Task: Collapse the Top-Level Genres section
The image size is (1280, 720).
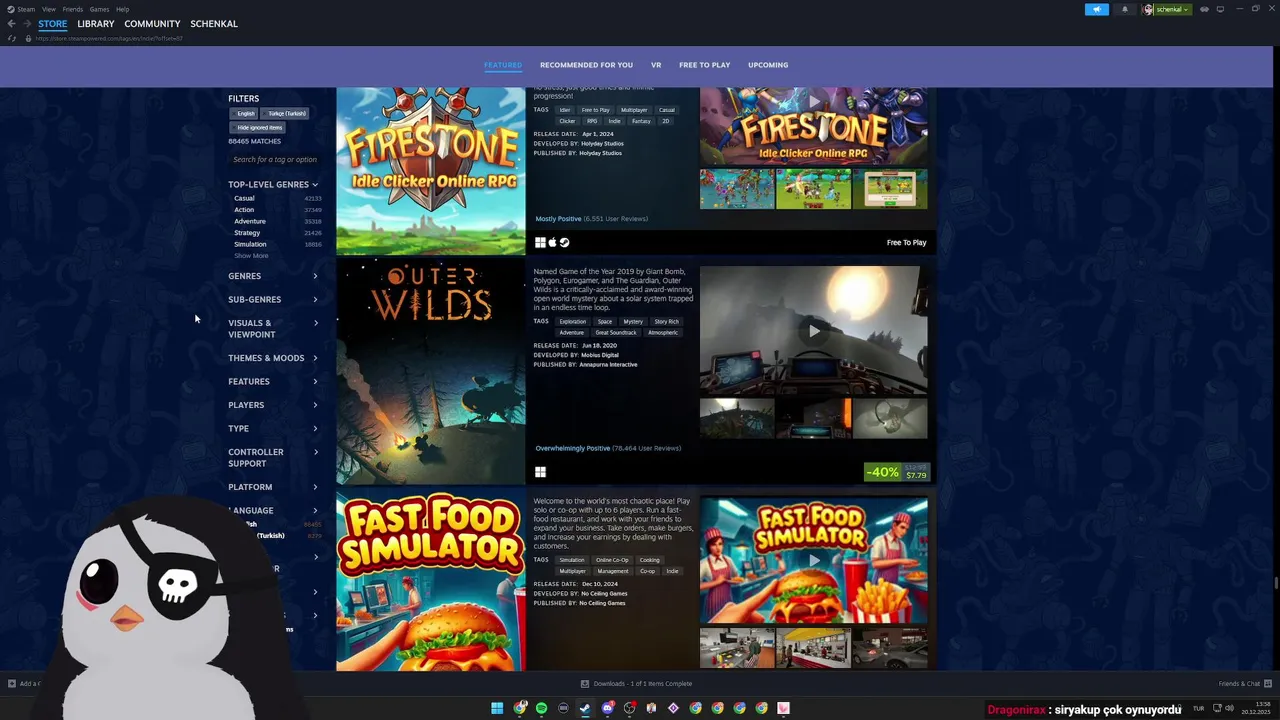Action: point(273,184)
